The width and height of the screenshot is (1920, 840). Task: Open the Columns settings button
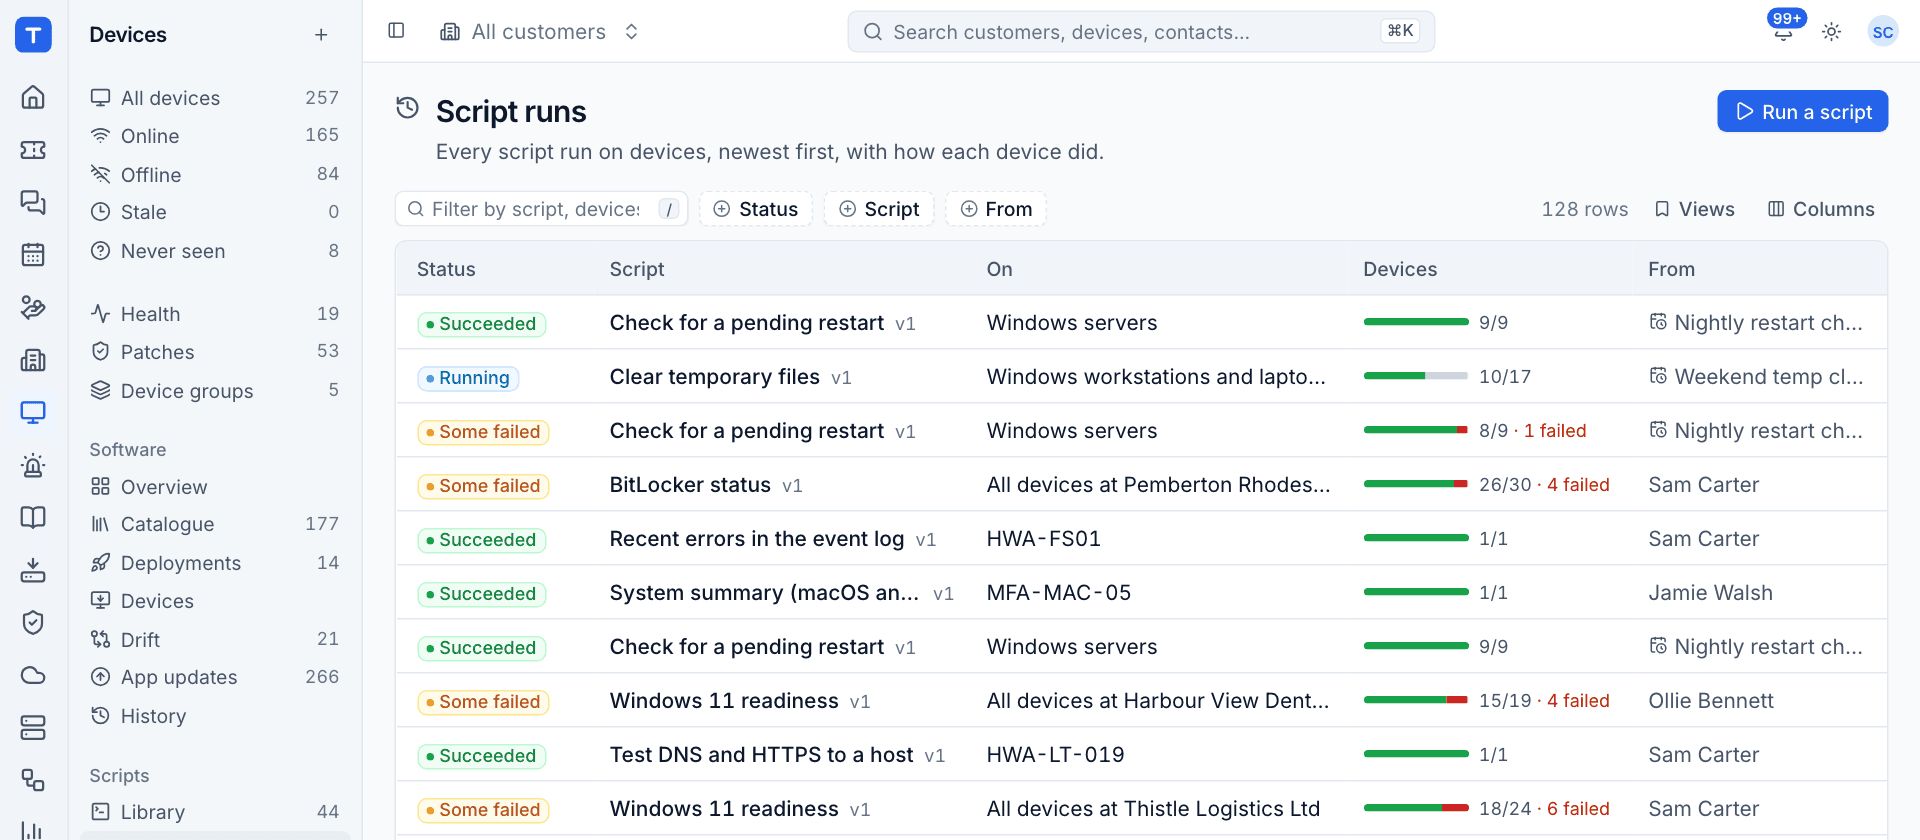1821,209
